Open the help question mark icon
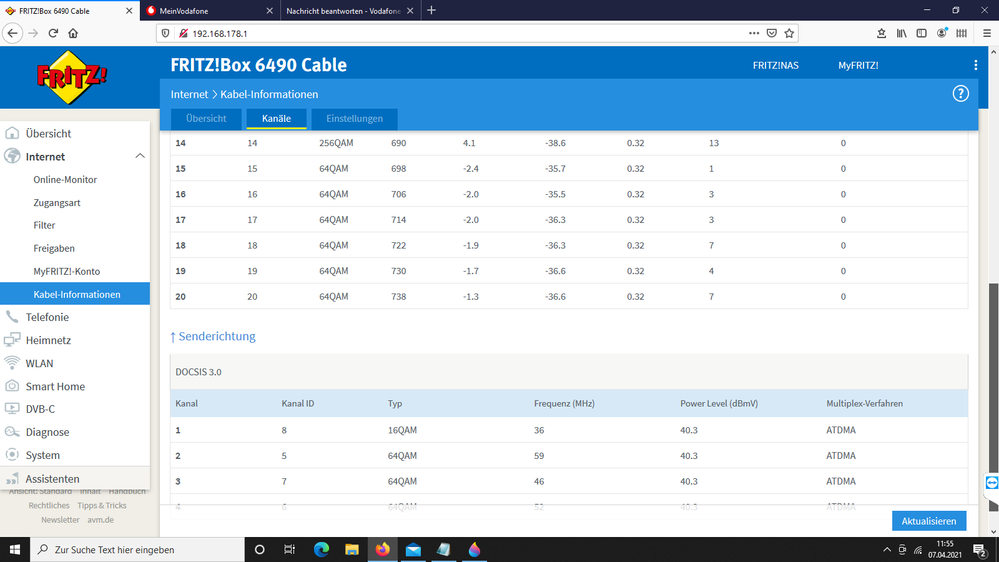 [x=960, y=94]
